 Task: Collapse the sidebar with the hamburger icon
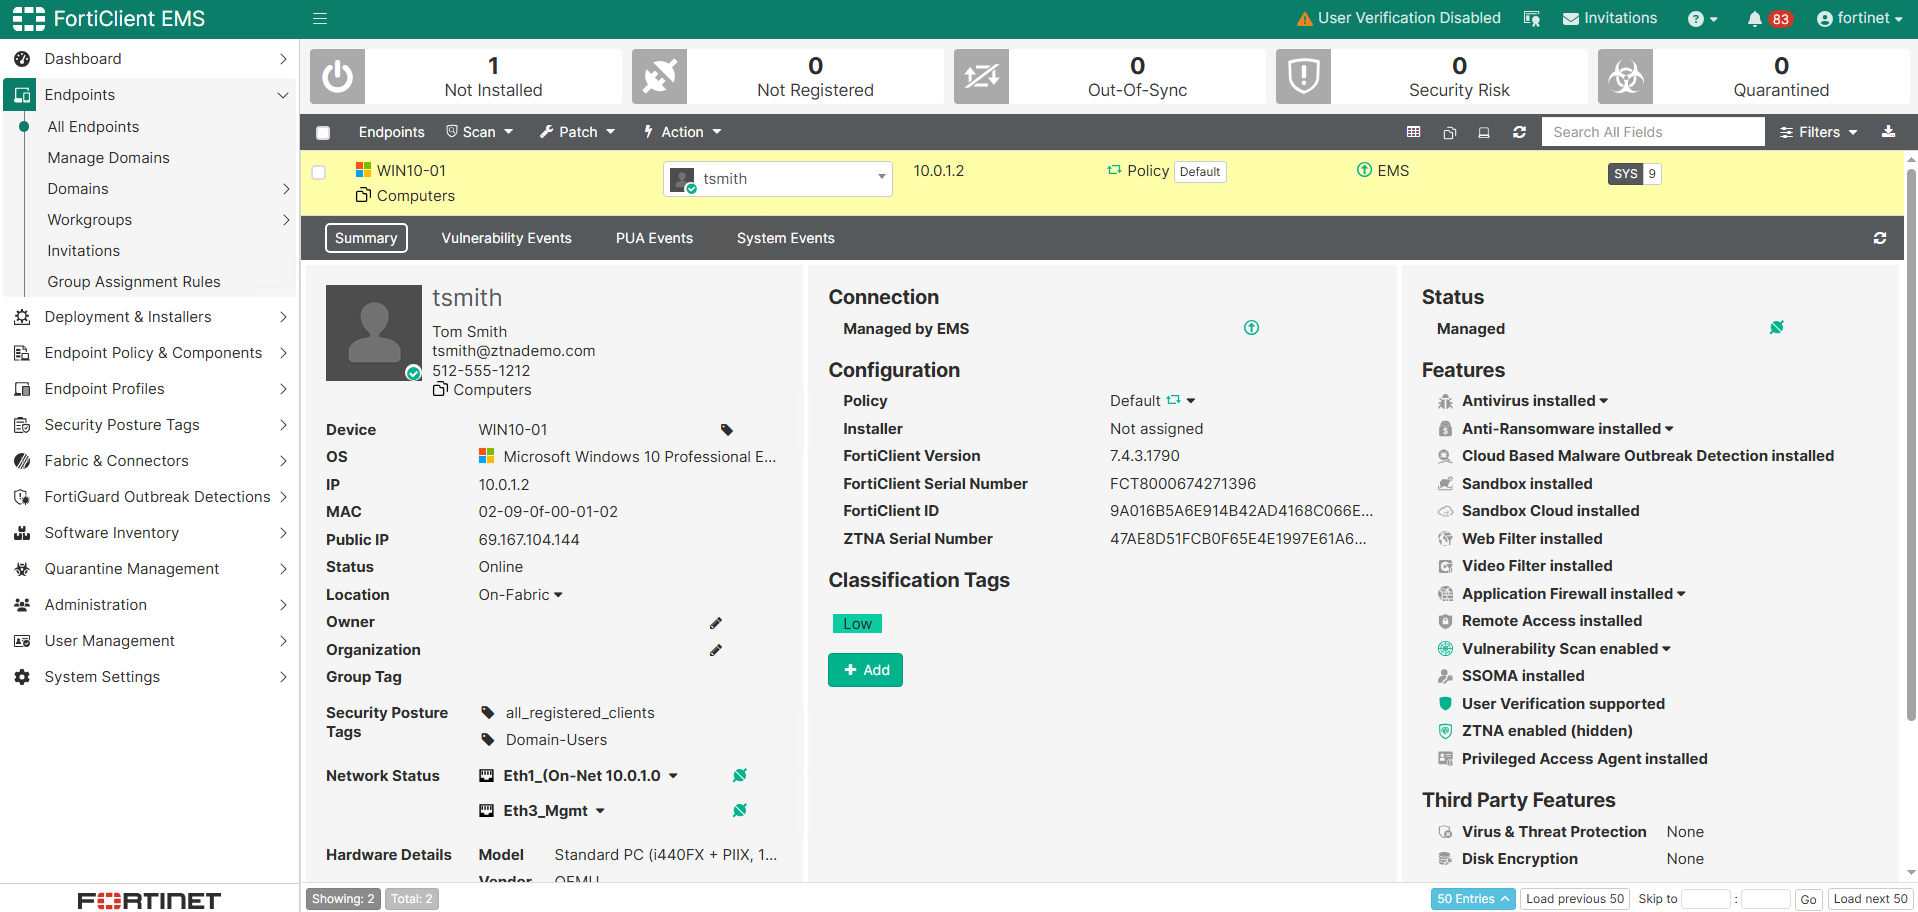[x=319, y=18]
